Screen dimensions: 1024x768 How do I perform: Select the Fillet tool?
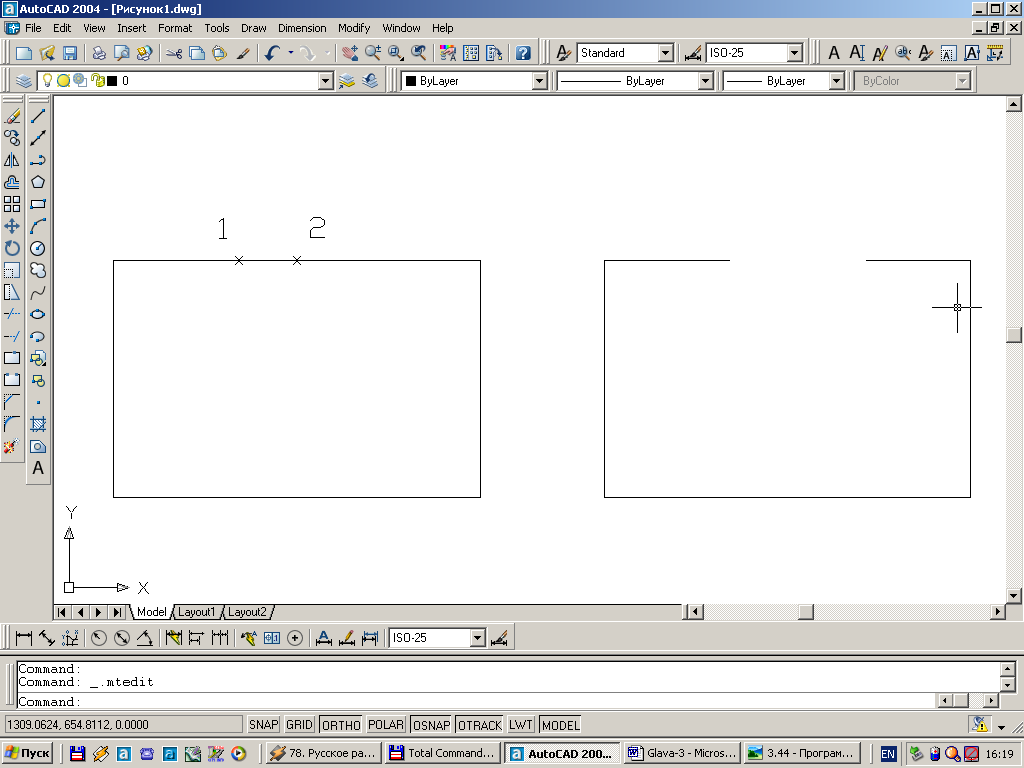coord(12,424)
